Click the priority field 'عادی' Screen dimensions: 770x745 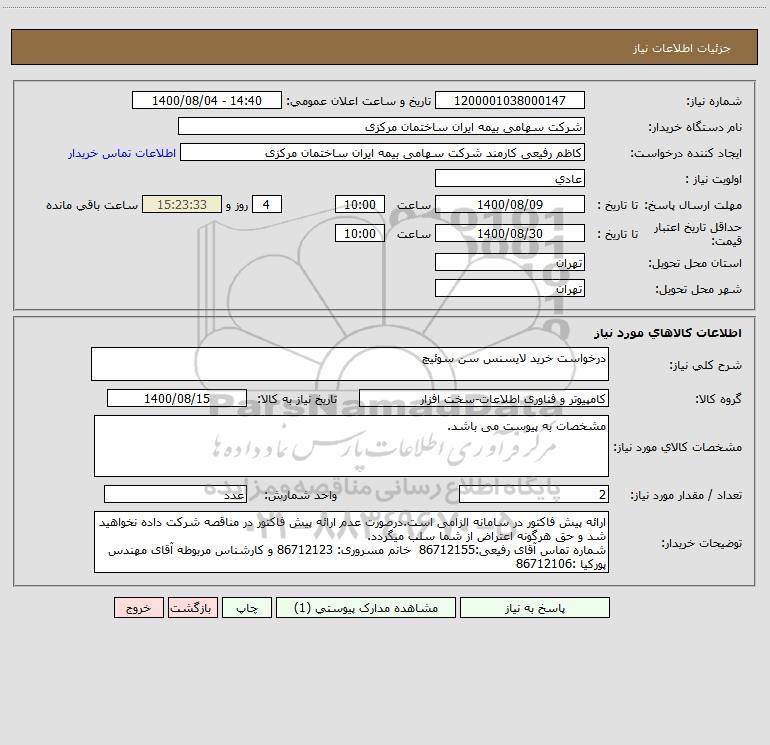click(510, 178)
